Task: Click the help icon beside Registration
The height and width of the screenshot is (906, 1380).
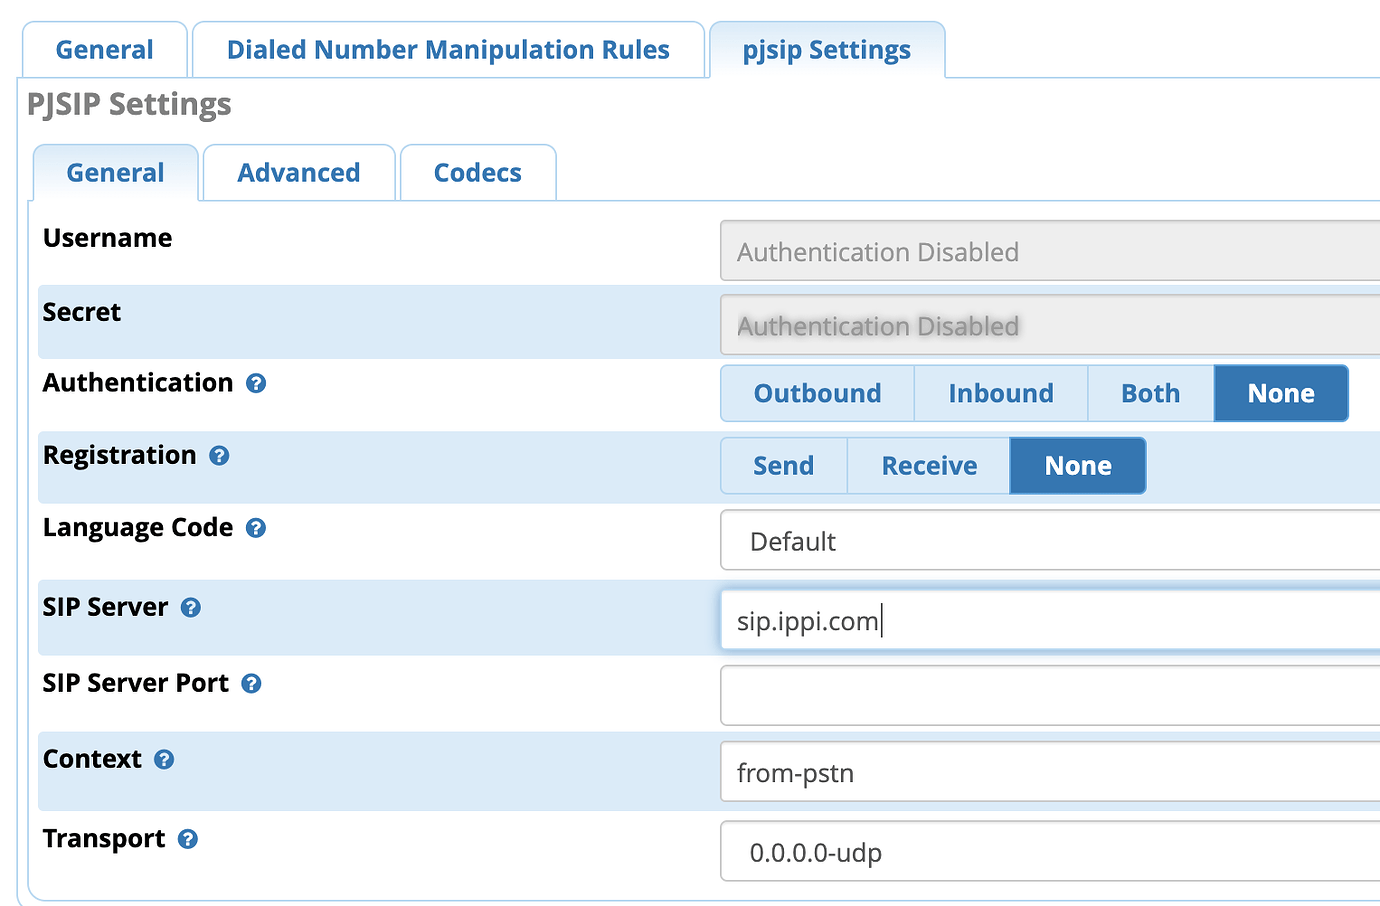Action: (x=219, y=456)
